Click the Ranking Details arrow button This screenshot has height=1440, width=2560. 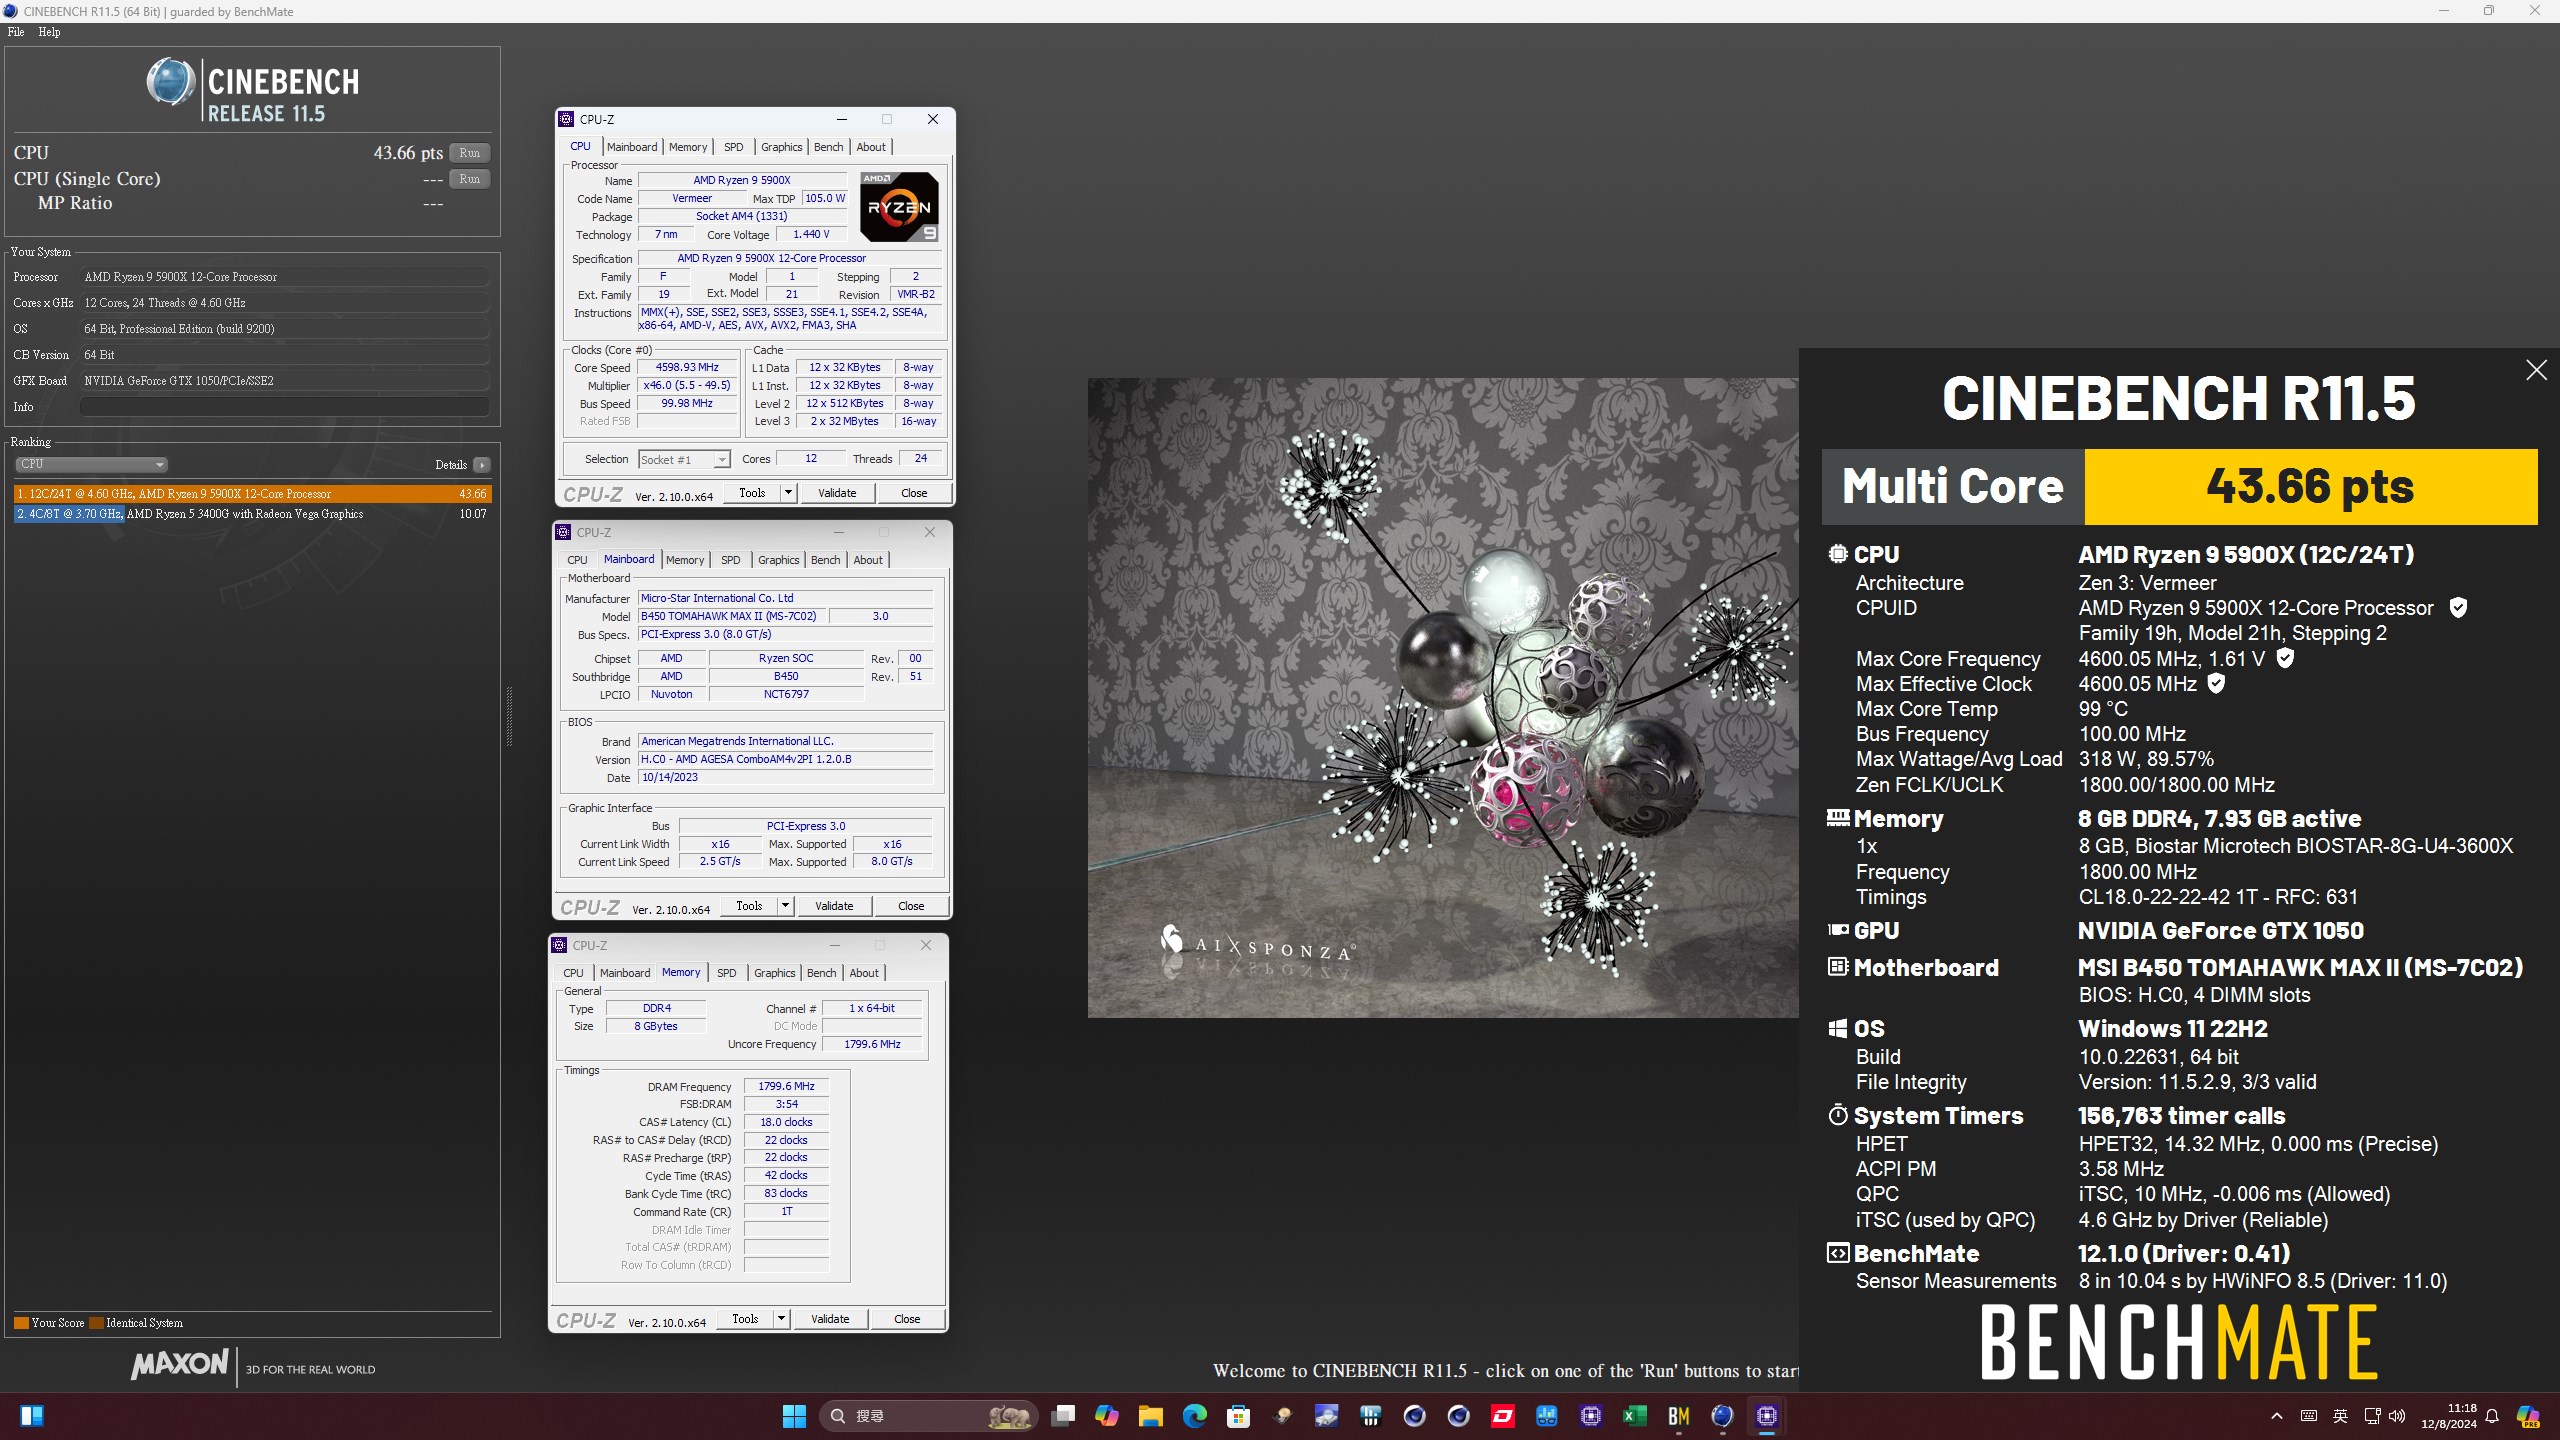pos(482,465)
